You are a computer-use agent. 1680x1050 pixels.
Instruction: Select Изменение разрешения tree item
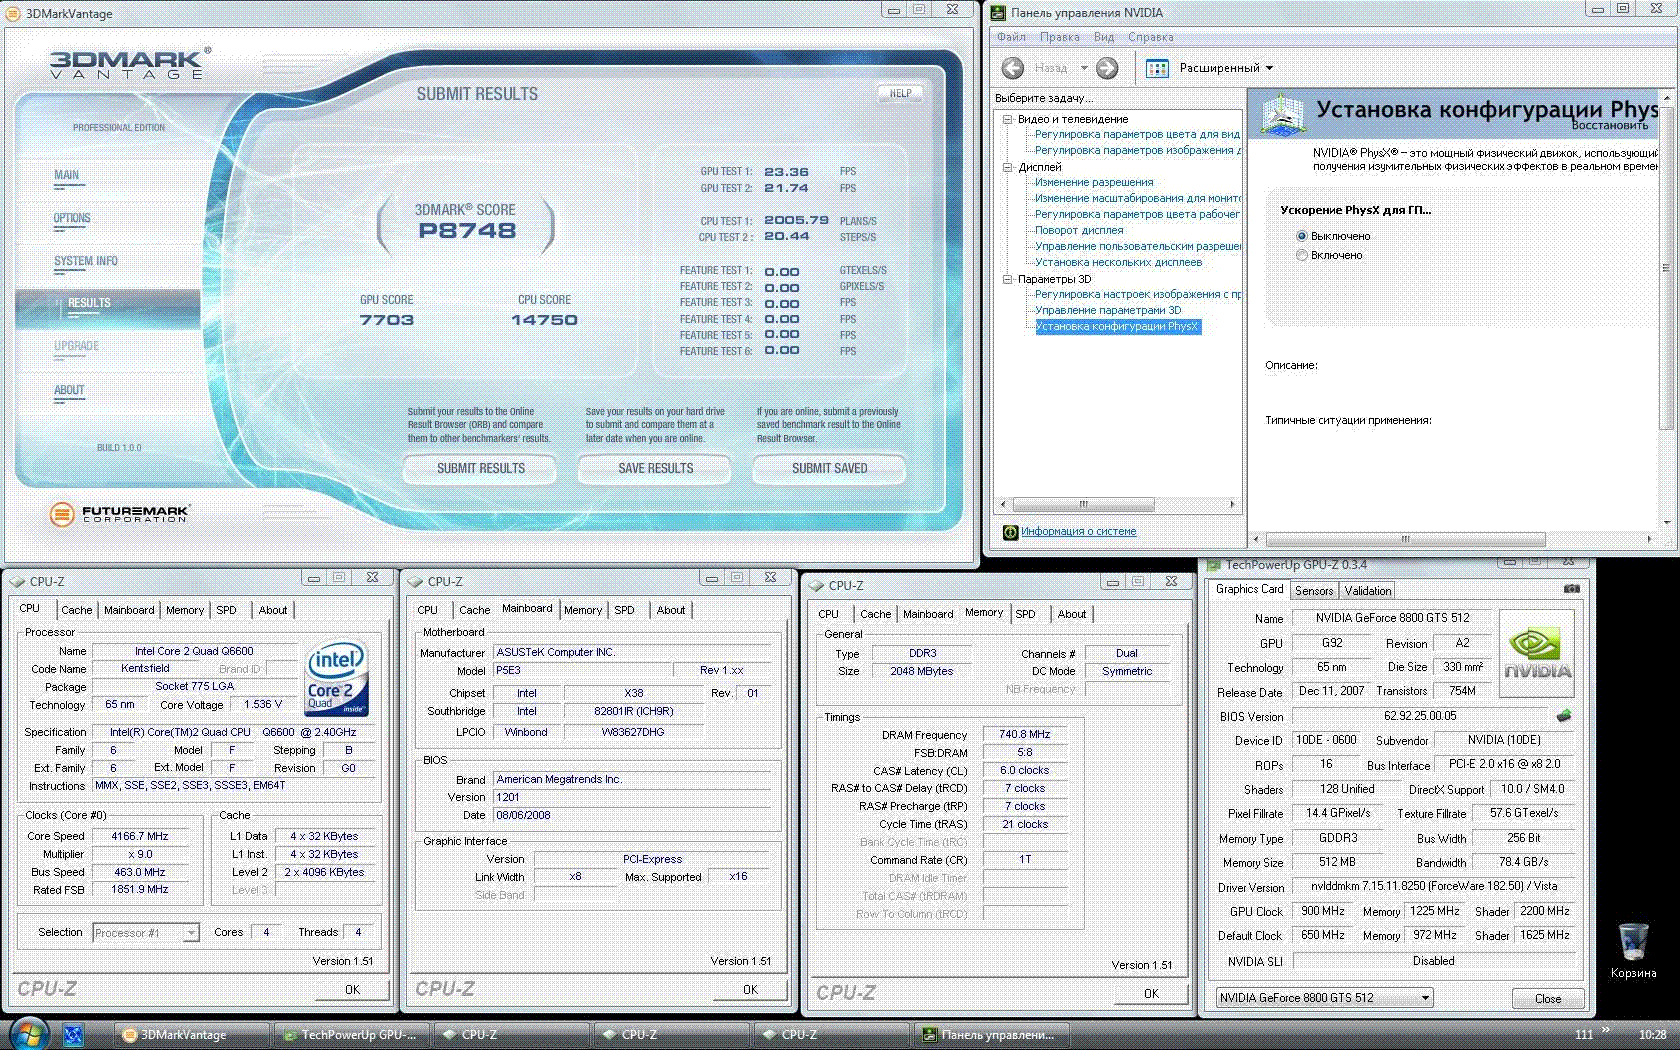click(x=1094, y=182)
